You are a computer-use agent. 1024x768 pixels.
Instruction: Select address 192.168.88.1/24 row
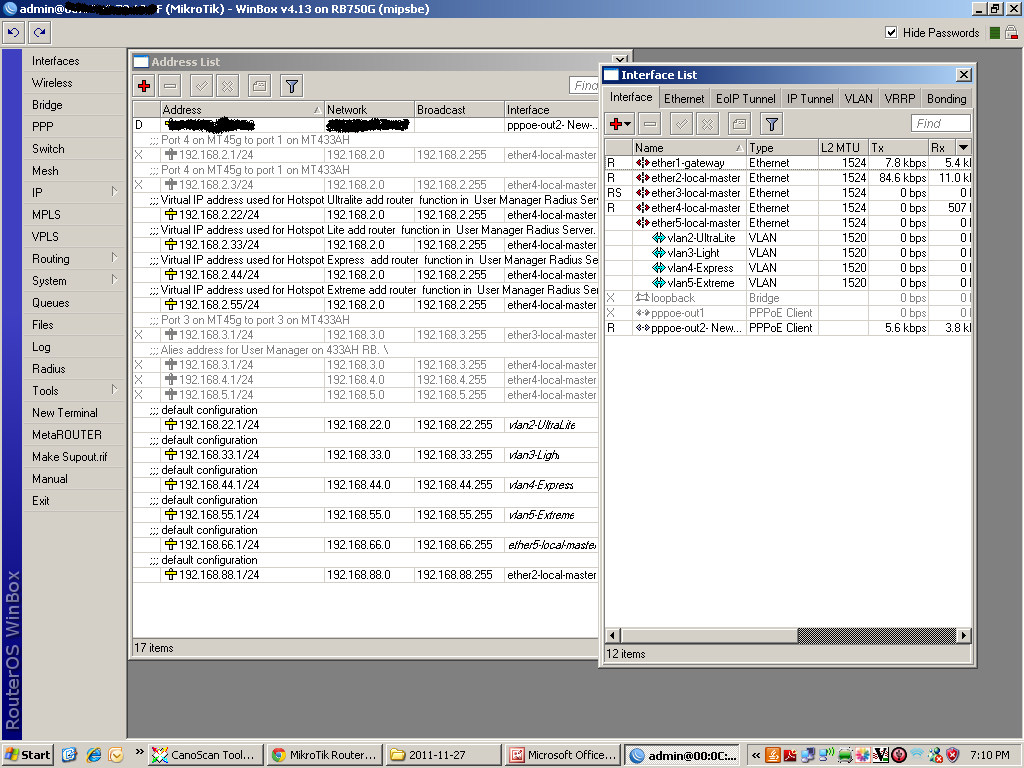pyautogui.click(x=366, y=575)
